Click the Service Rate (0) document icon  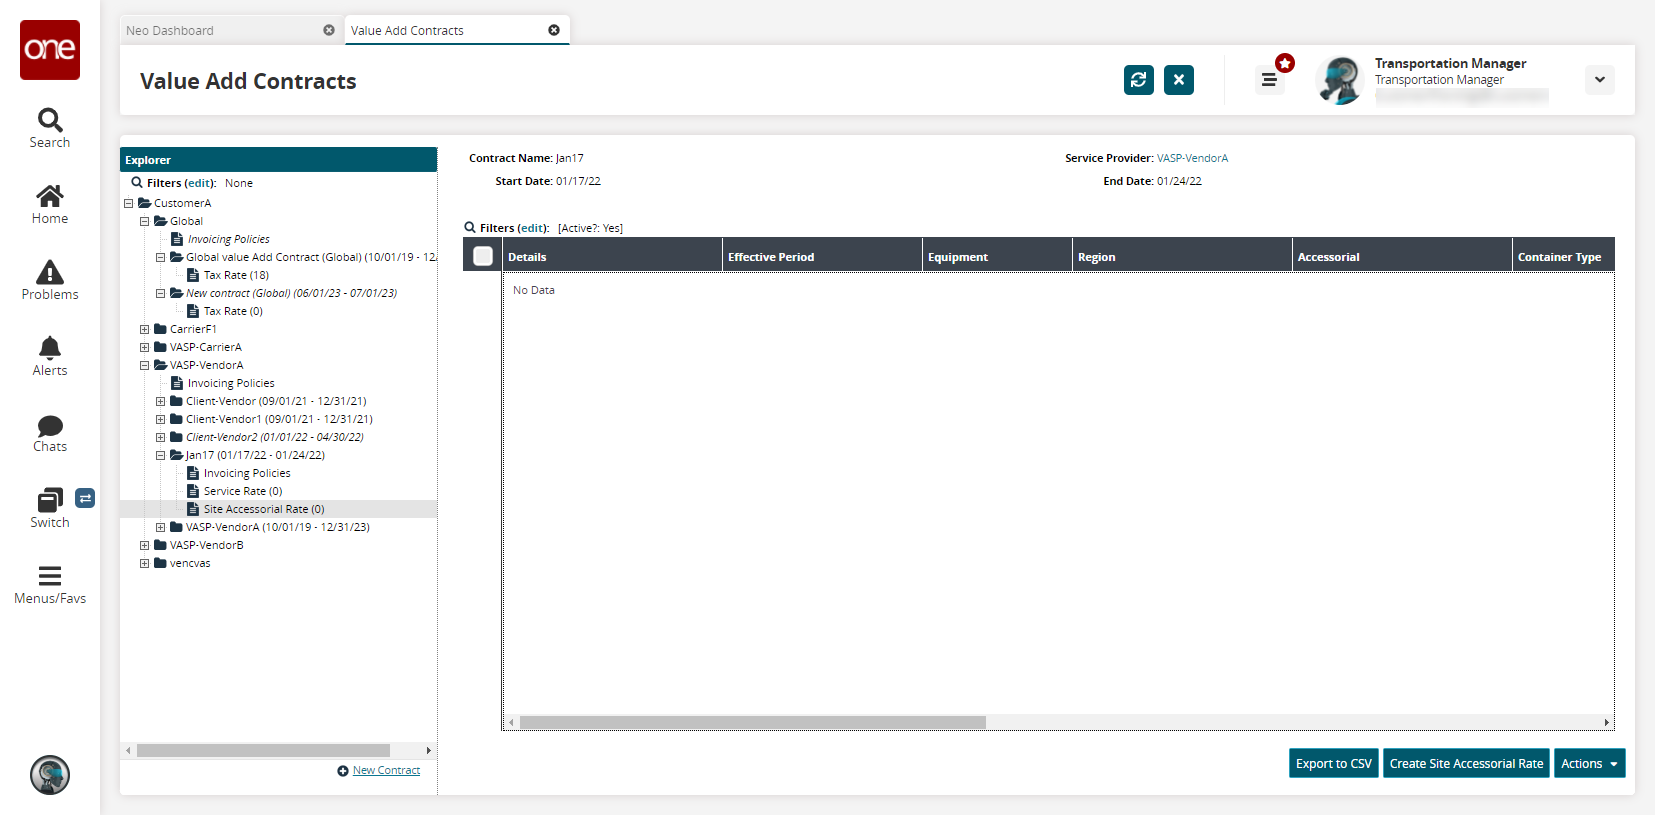coord(193,491)
